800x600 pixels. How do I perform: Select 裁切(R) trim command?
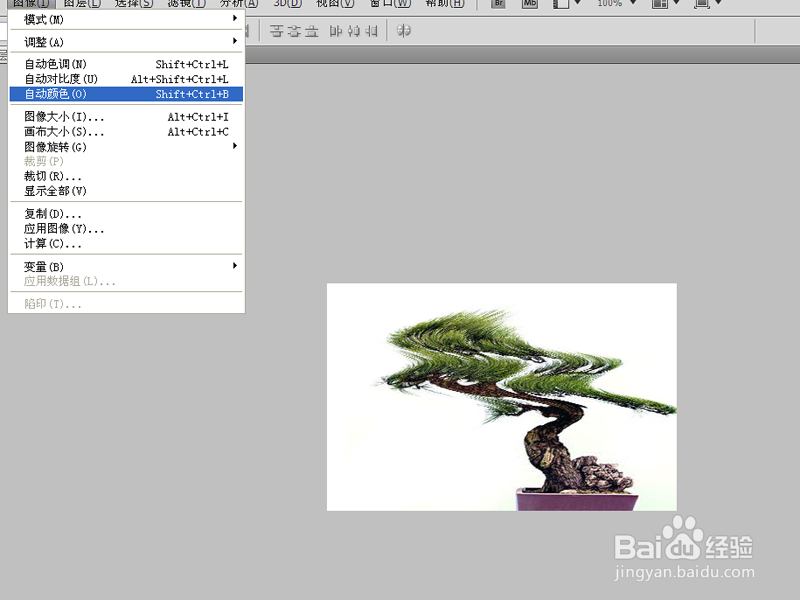[126, 177]
